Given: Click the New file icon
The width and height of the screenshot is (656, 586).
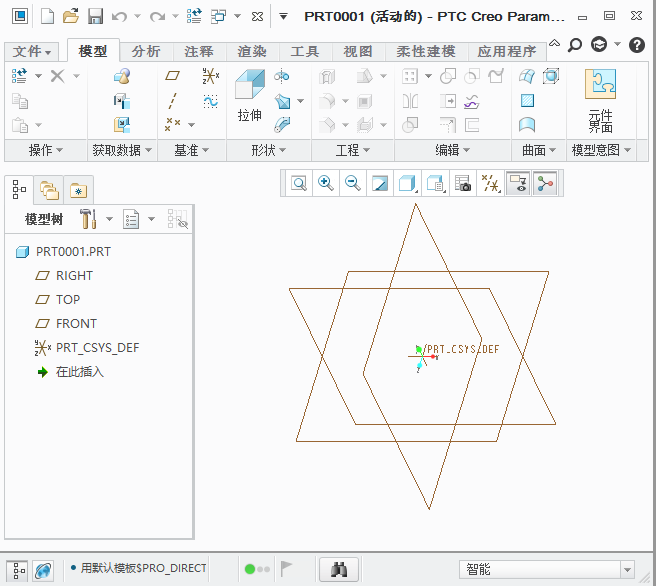Looking at the screenshot, I should pyautogui.click(x=47, y=17).
